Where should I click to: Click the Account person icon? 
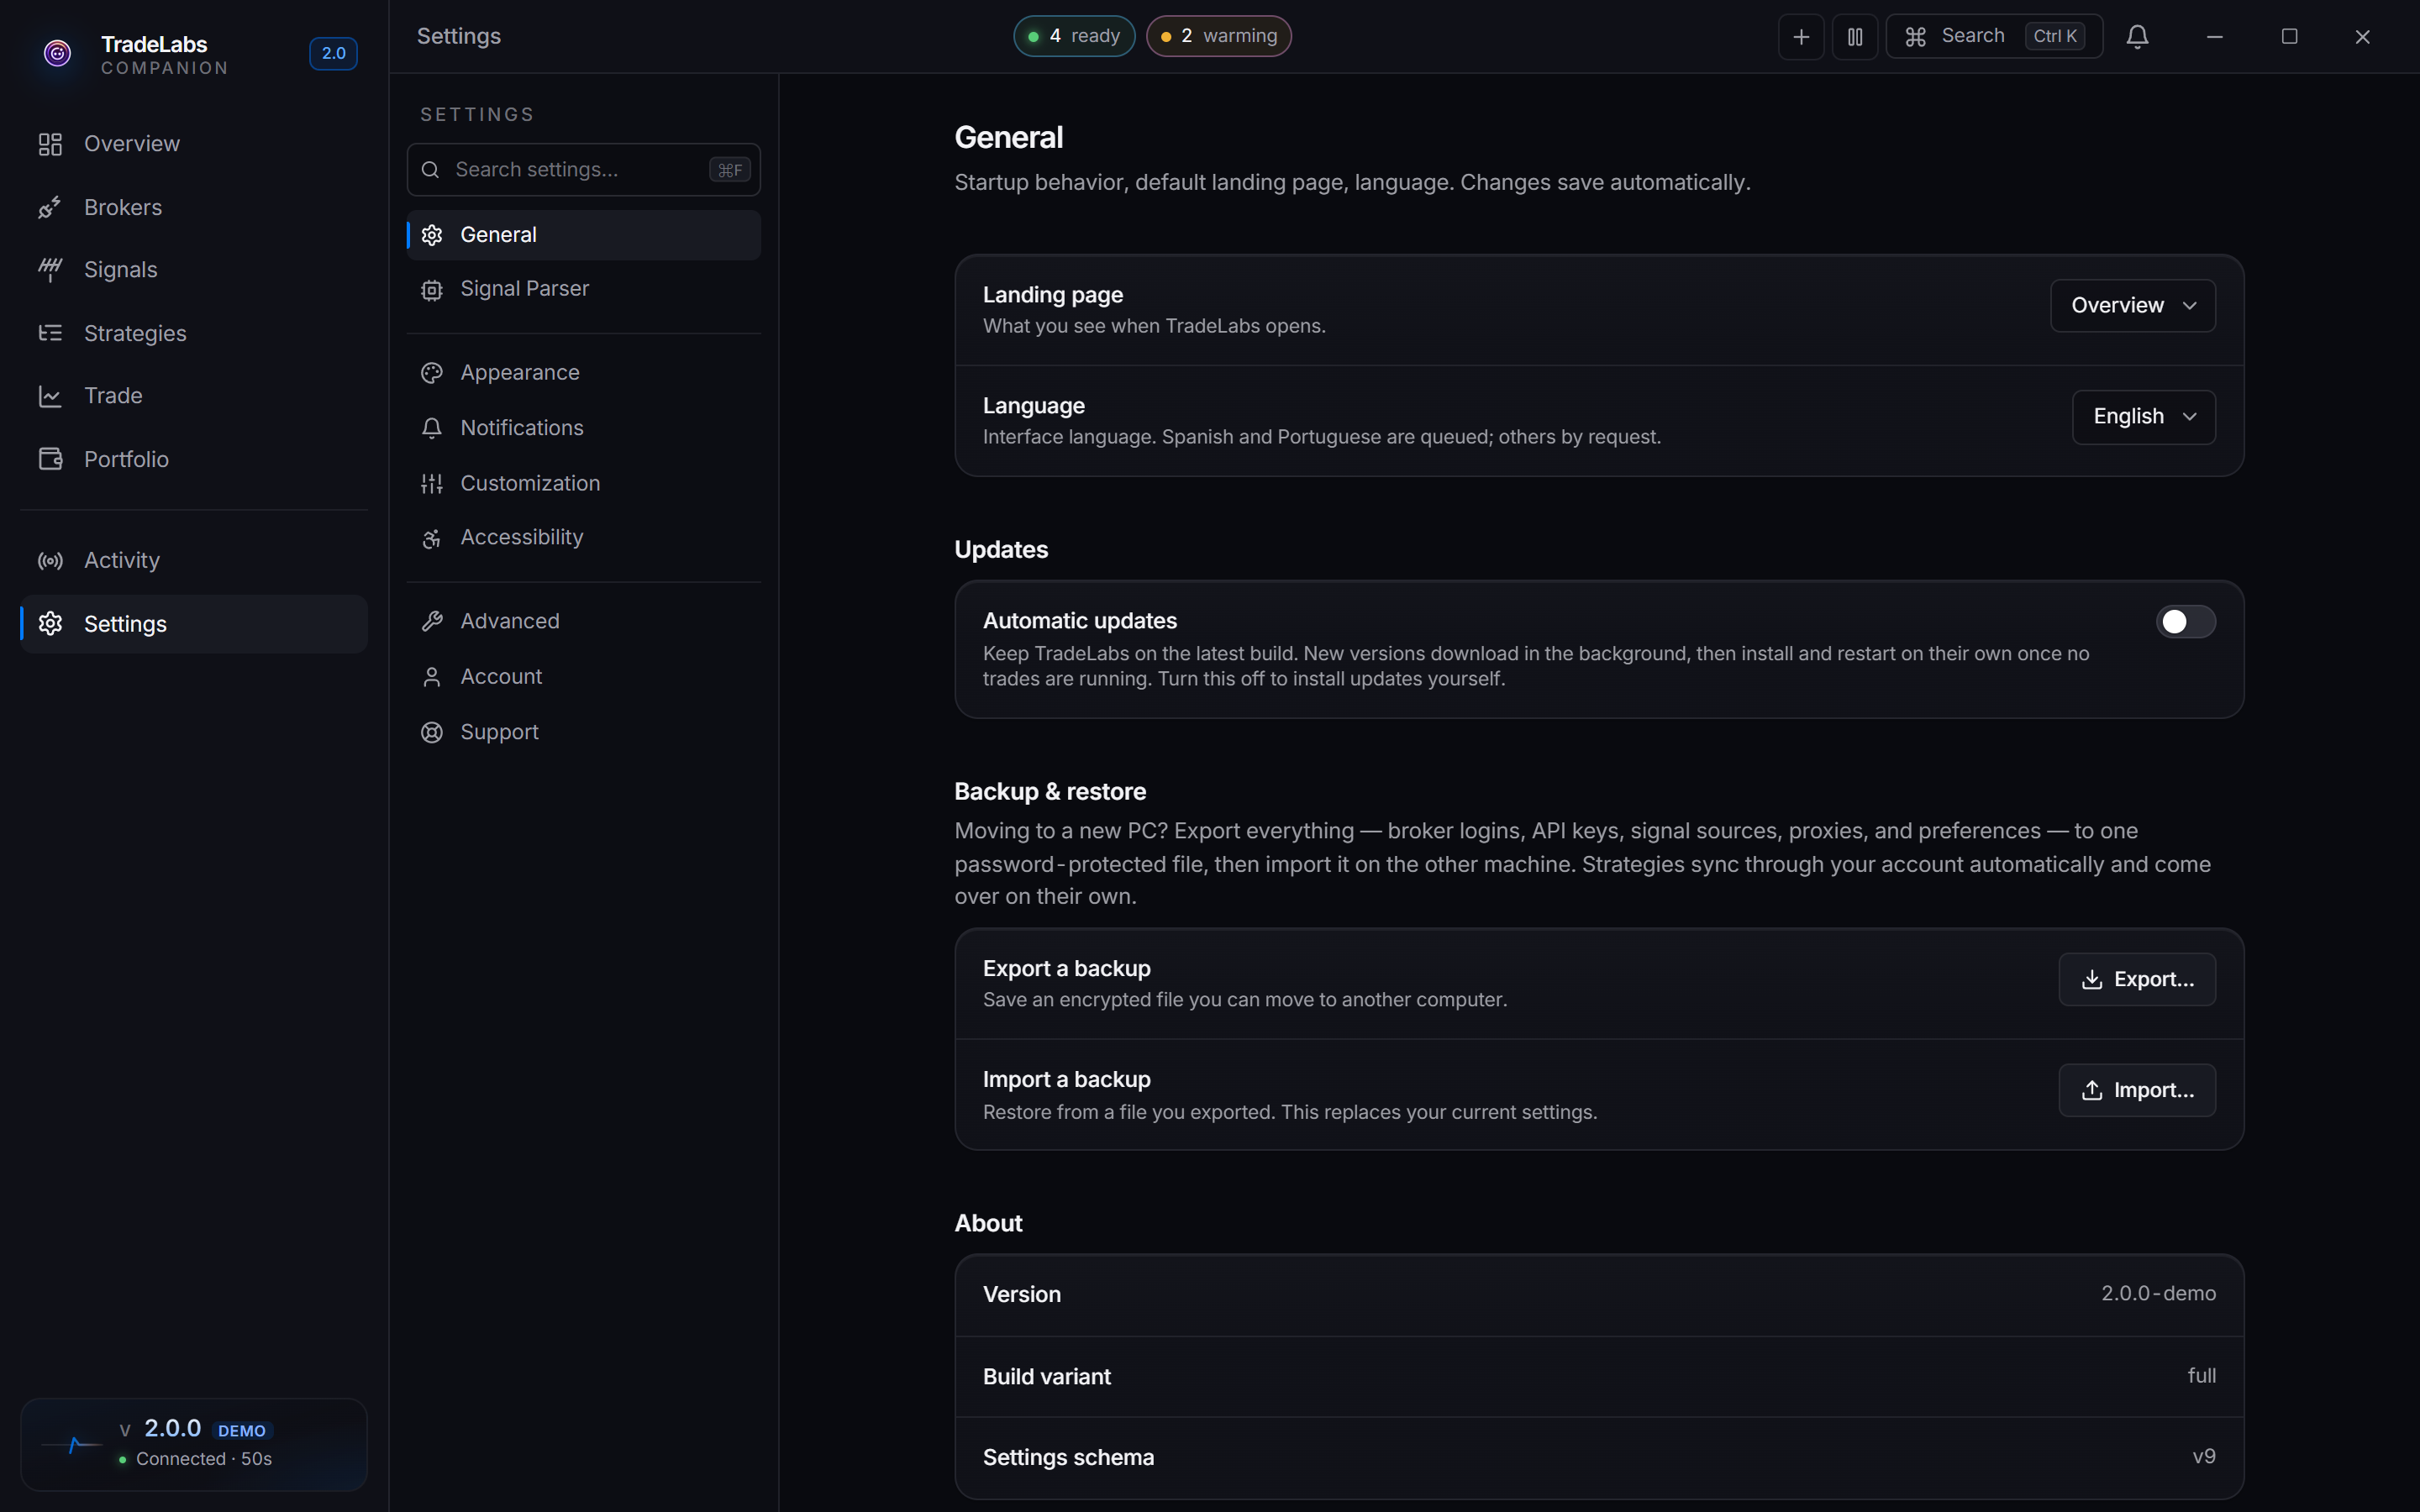(x=432, y=677)
